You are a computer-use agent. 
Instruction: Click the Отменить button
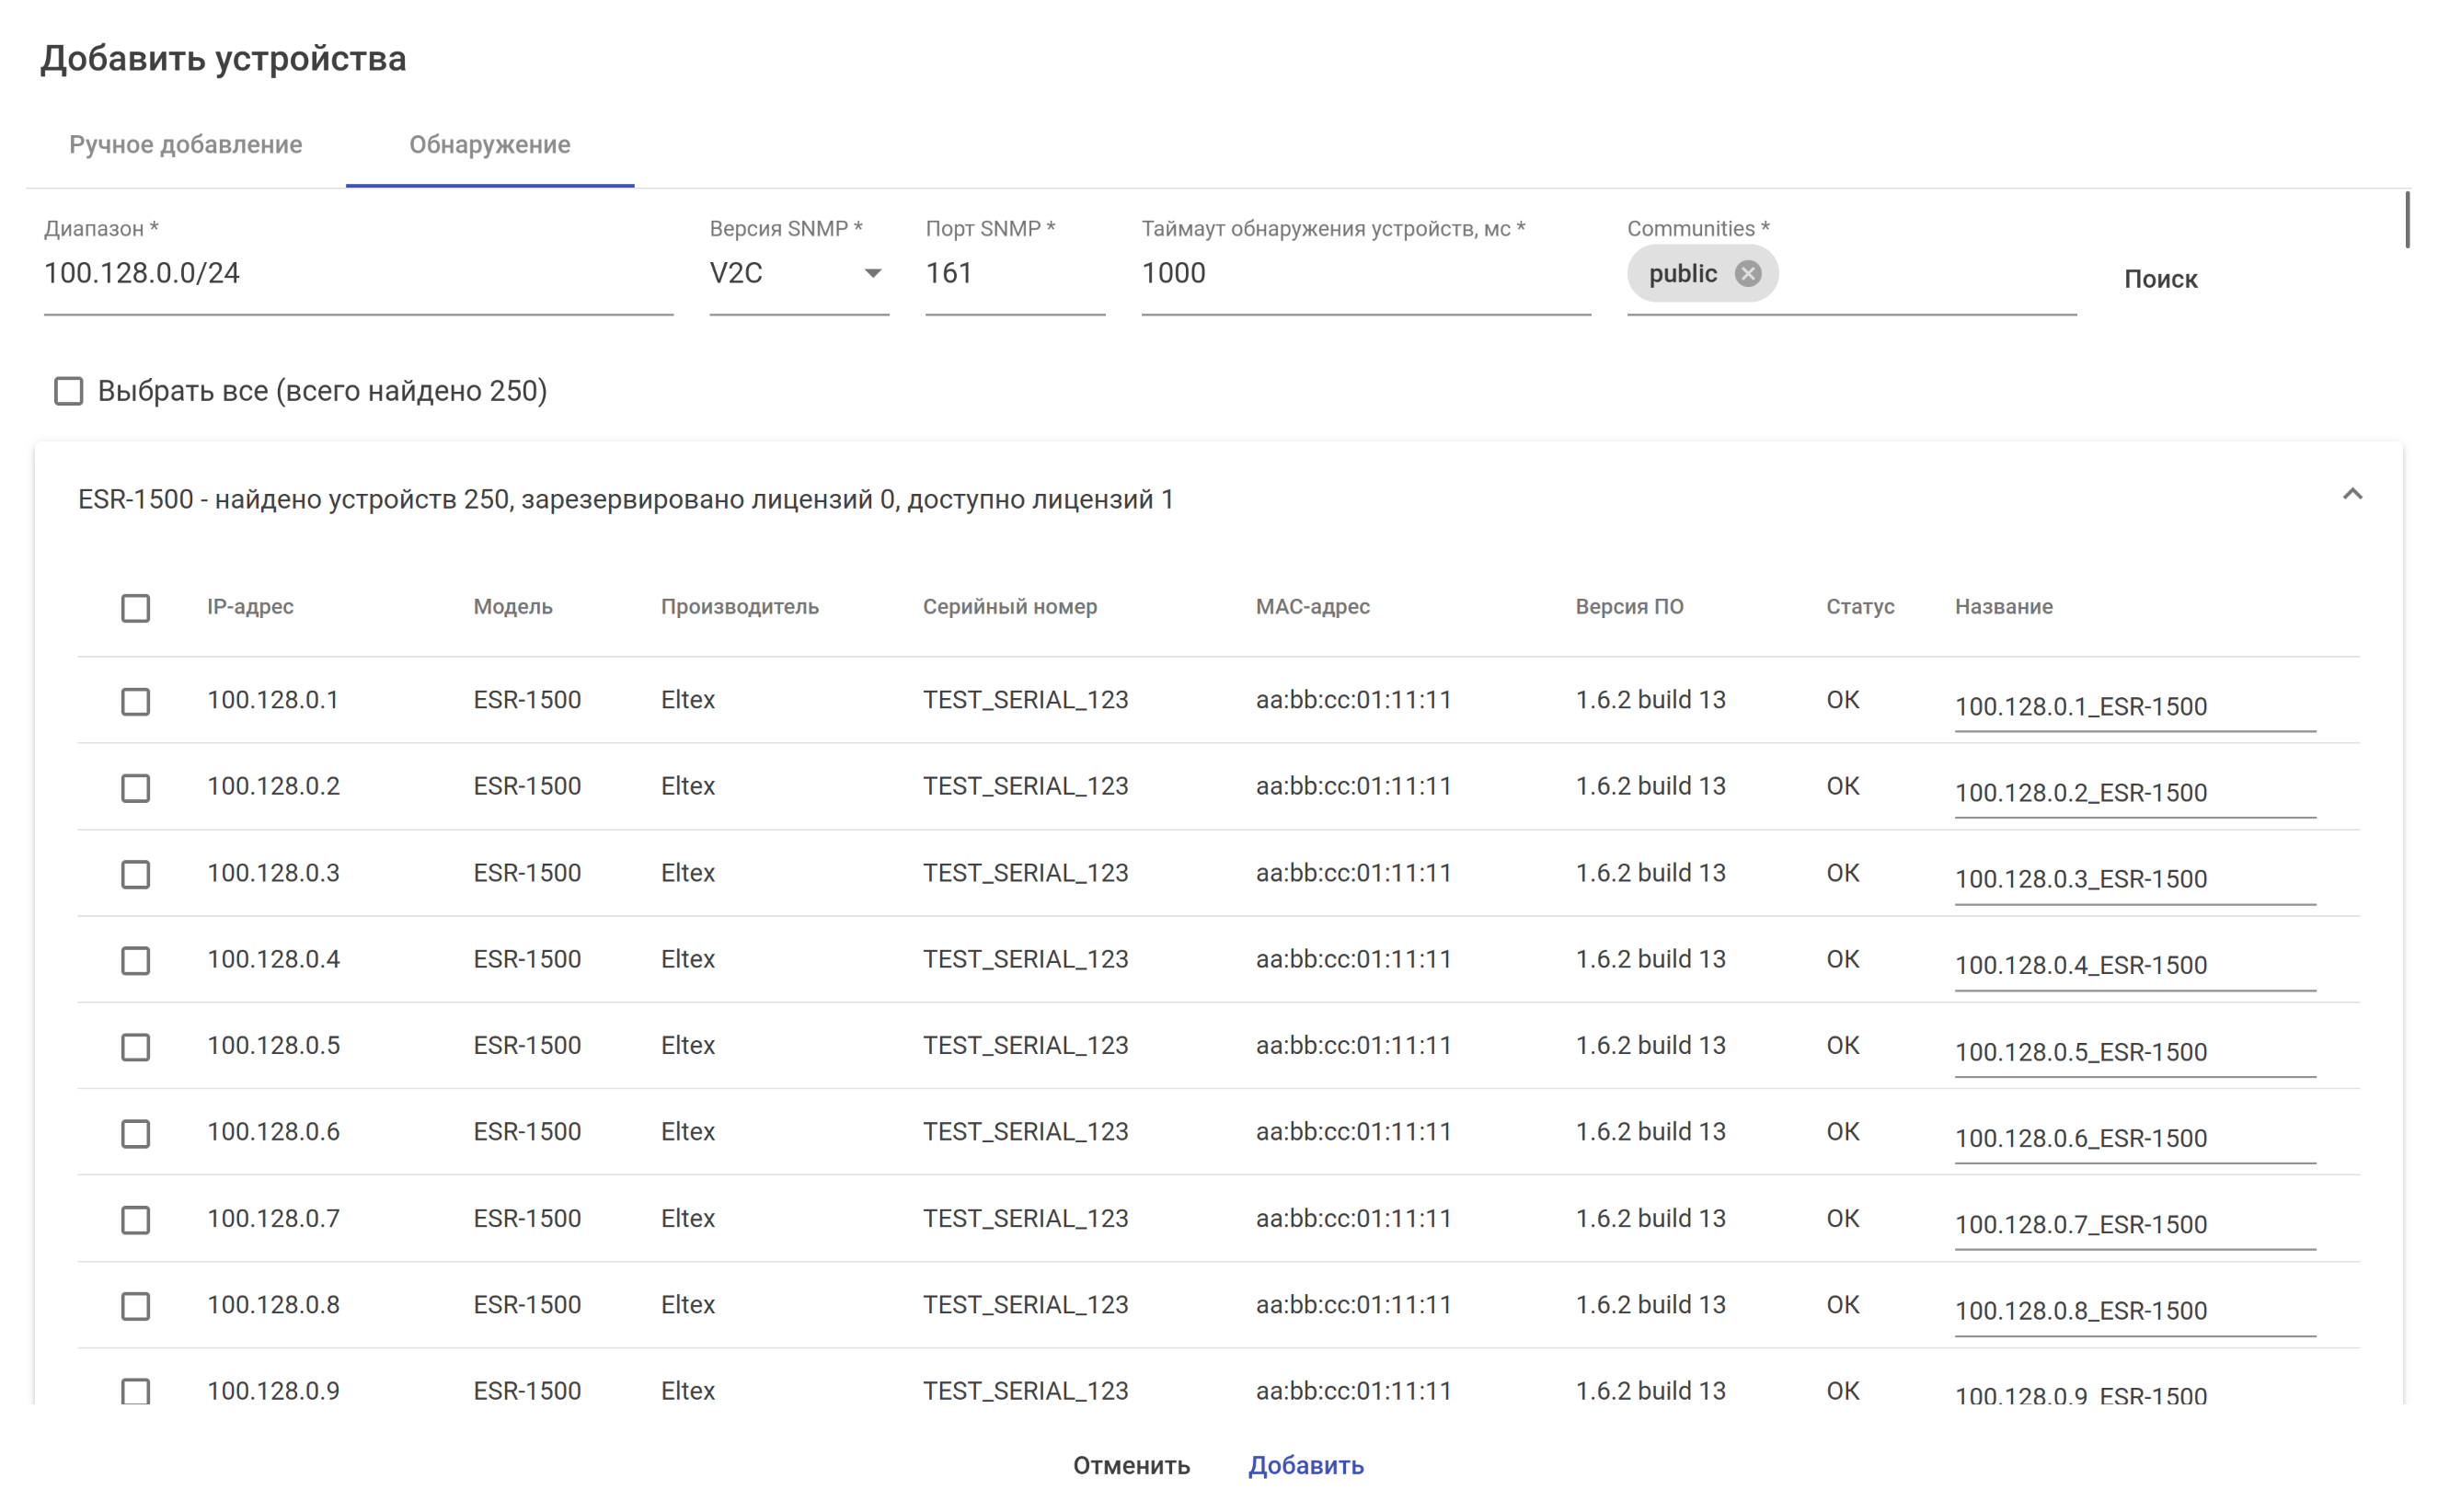click(x=1130, y=1464)
